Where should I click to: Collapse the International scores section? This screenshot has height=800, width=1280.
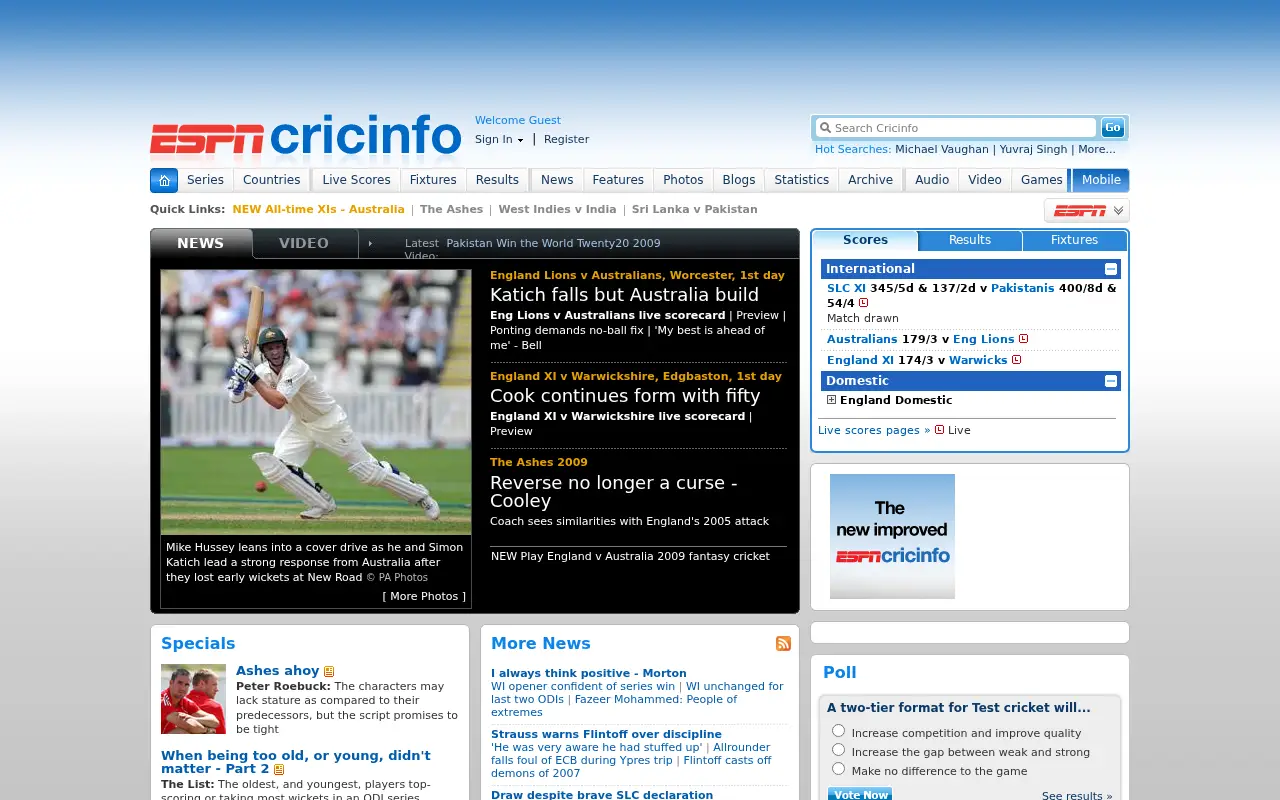[1110, 269]
